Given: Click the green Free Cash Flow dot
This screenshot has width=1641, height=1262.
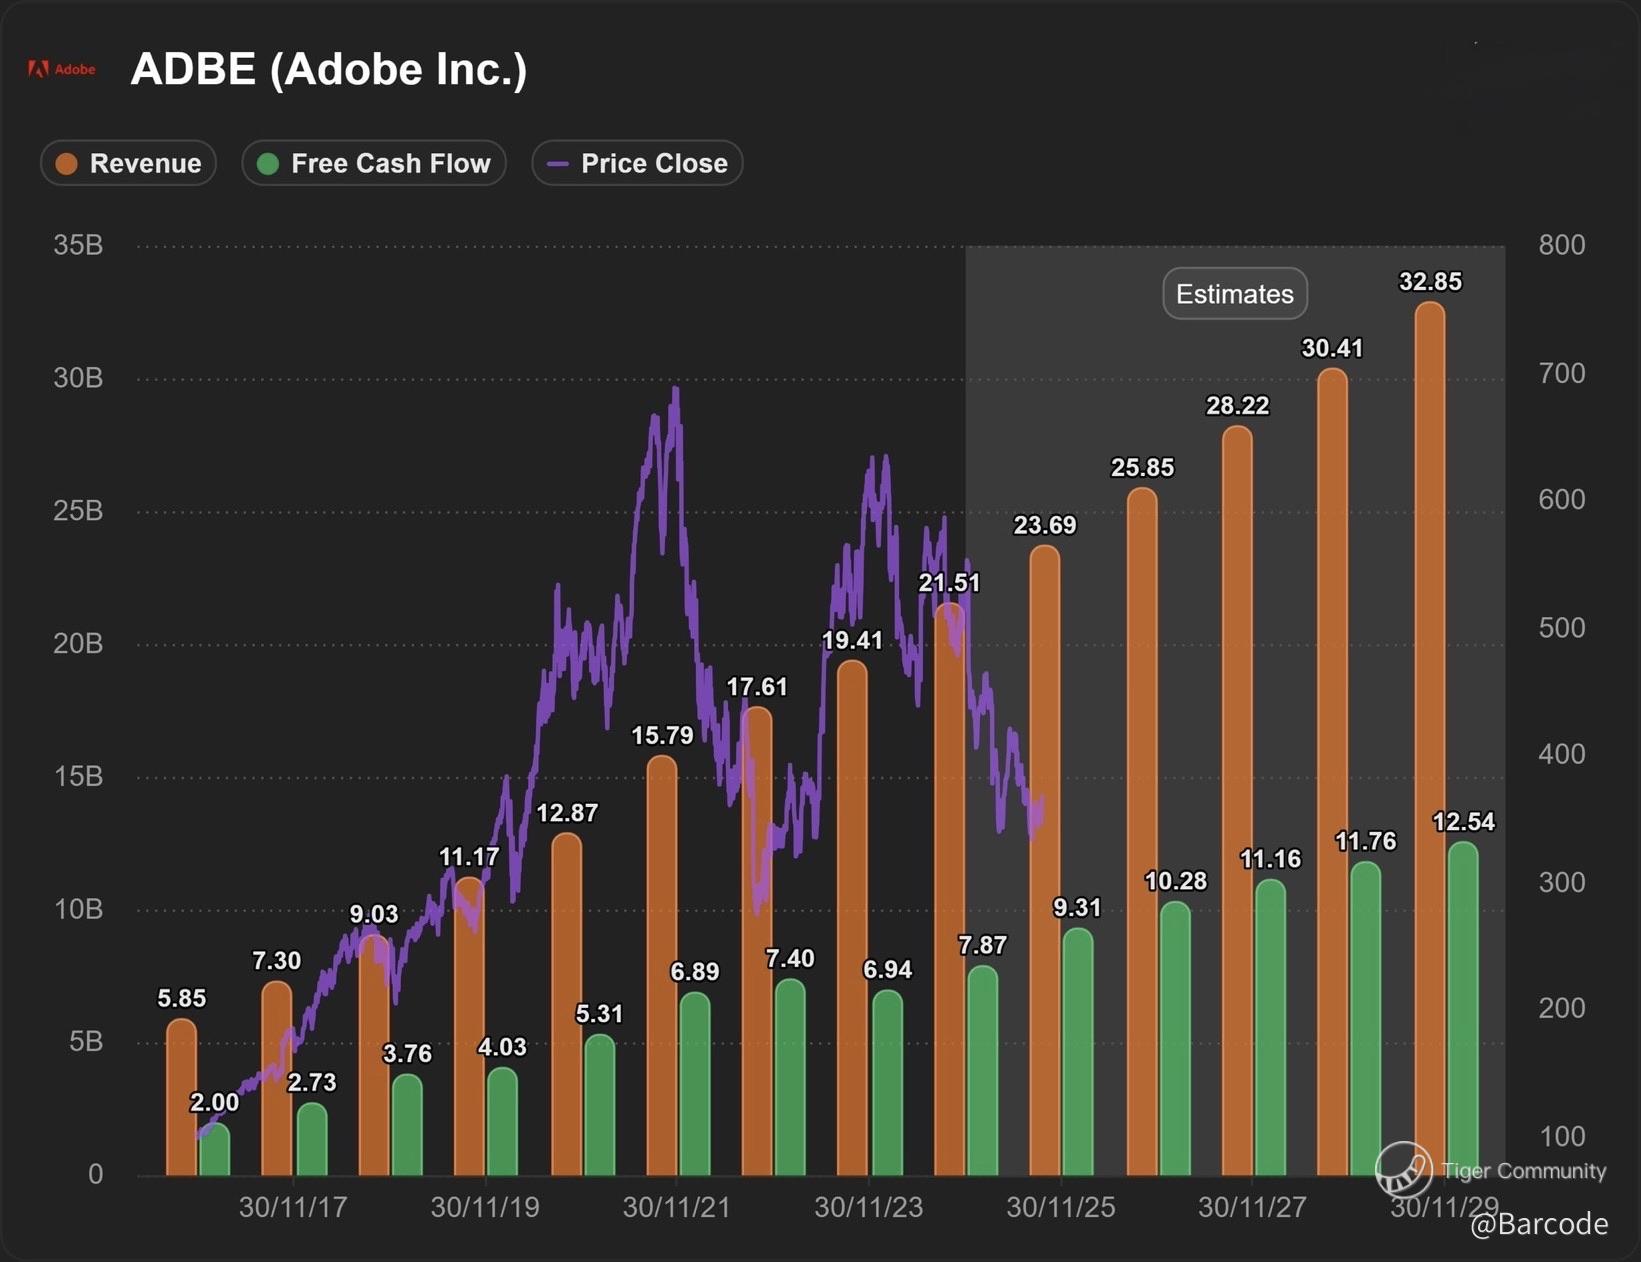Looking at the screenshot, I should coord(268,164).
